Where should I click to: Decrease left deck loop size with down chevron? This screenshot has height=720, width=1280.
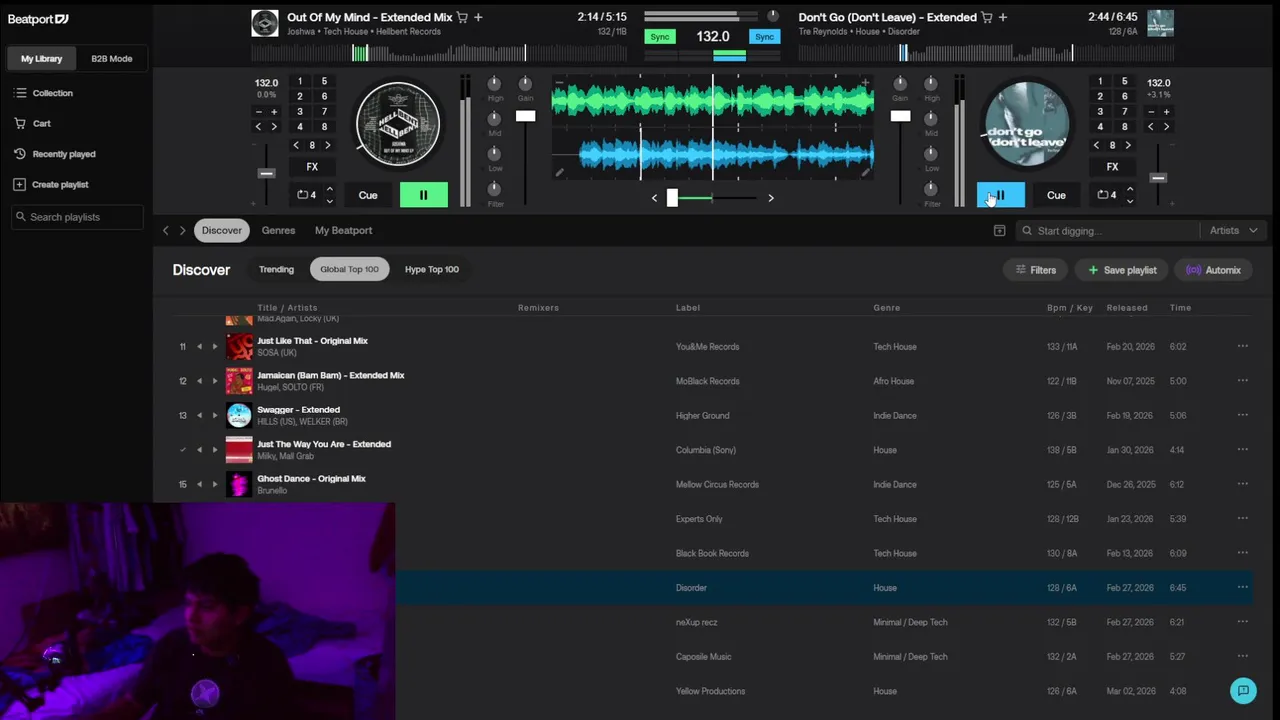pos(330,201)
